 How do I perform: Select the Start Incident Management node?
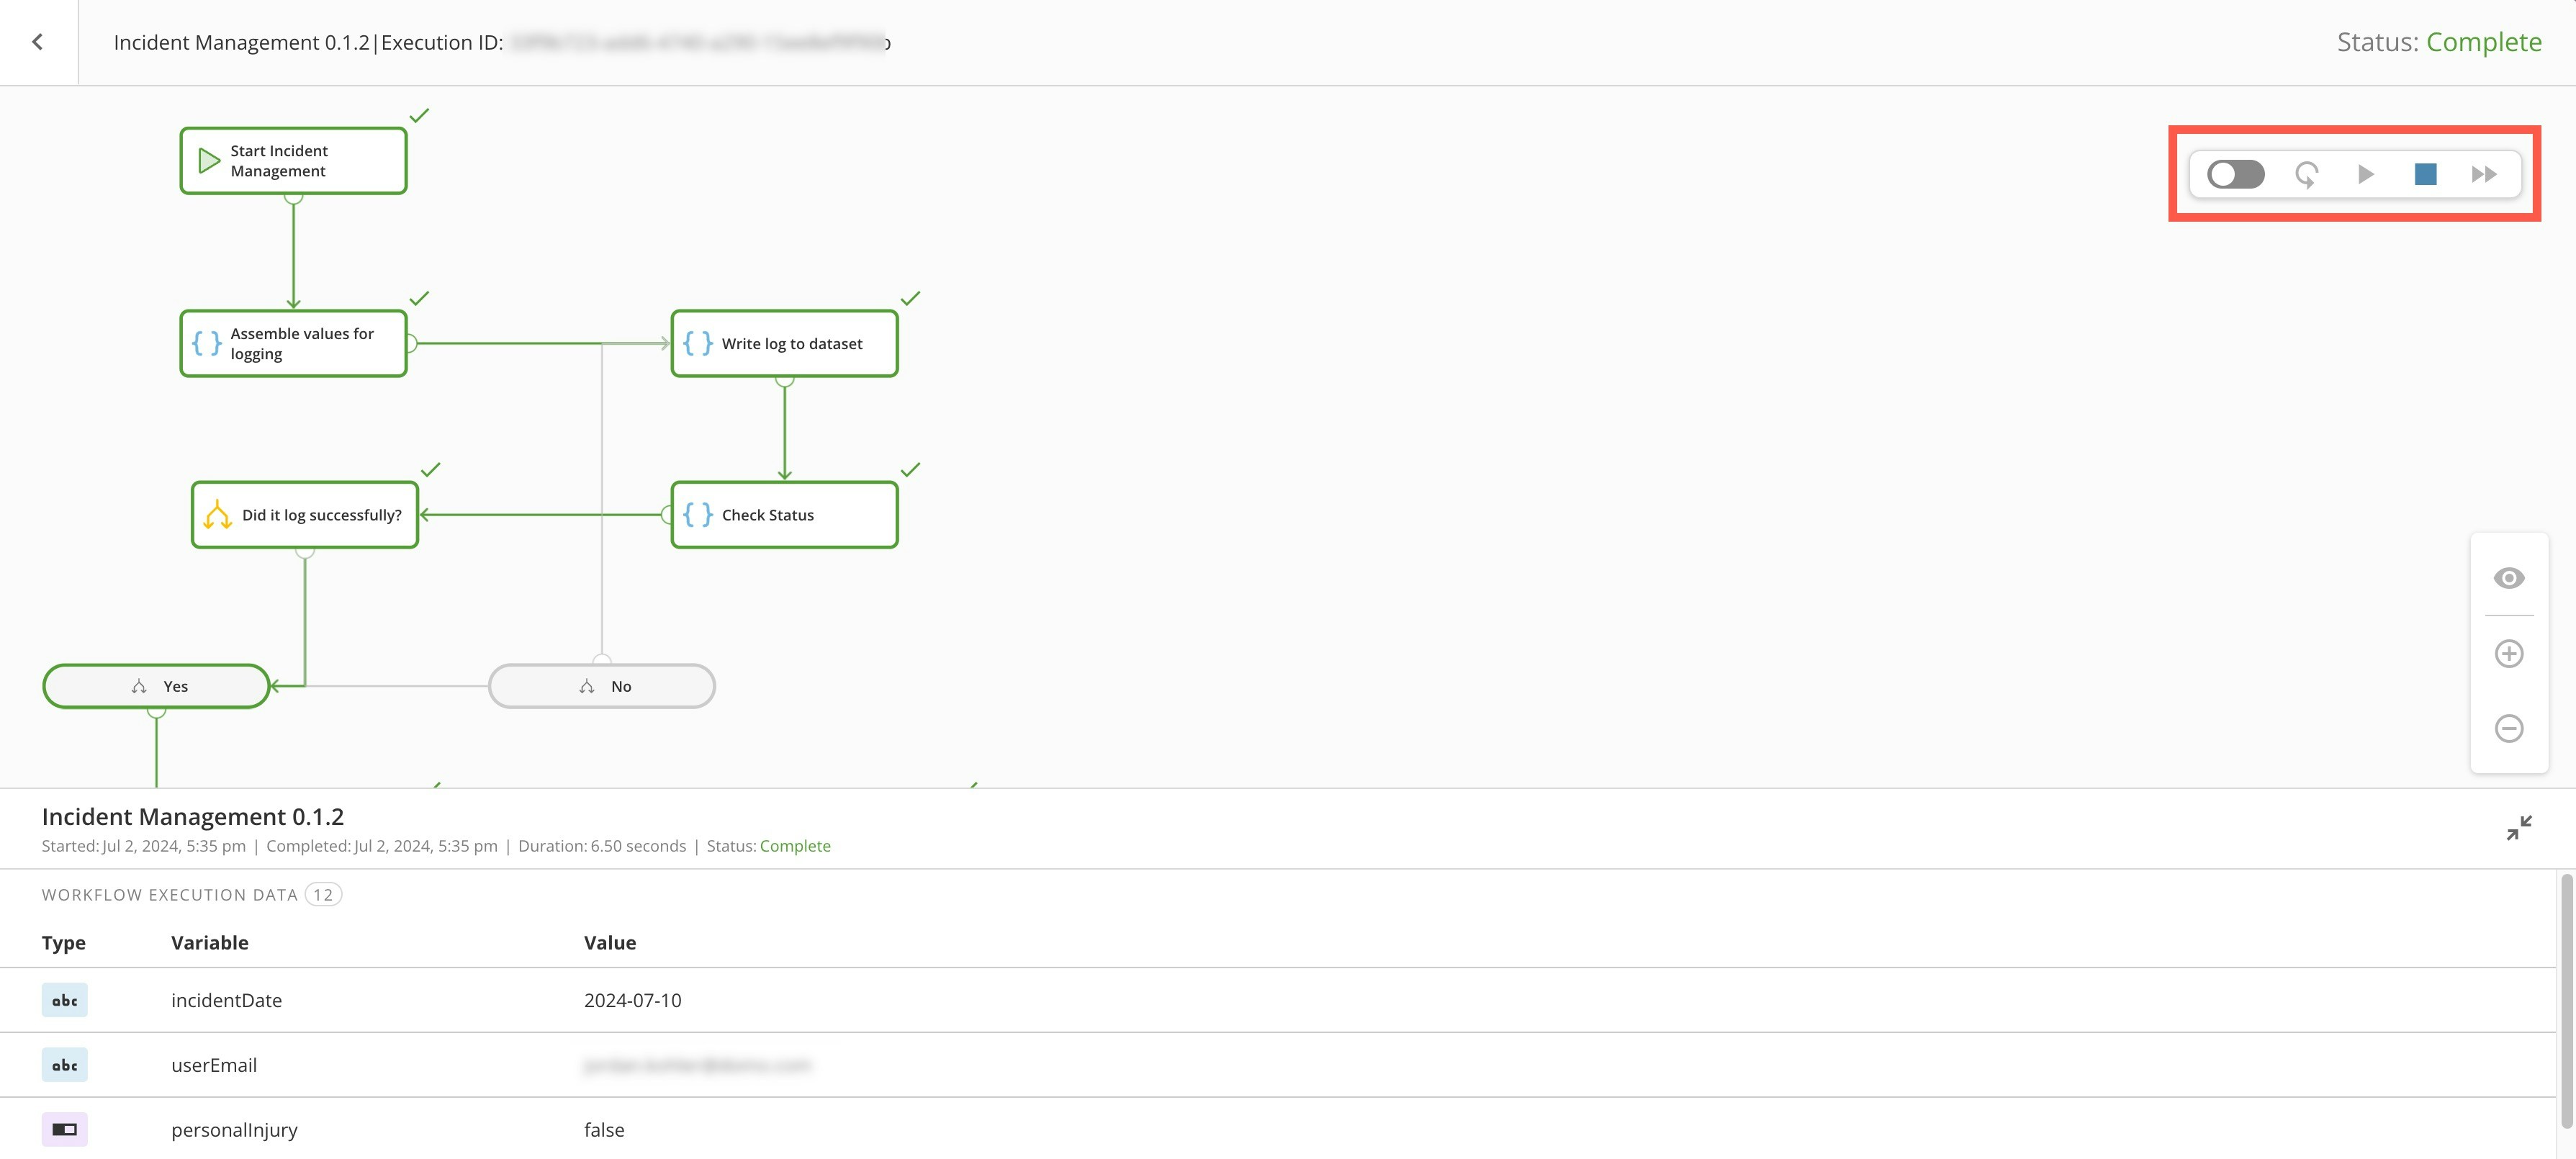(x=293, y=161)
